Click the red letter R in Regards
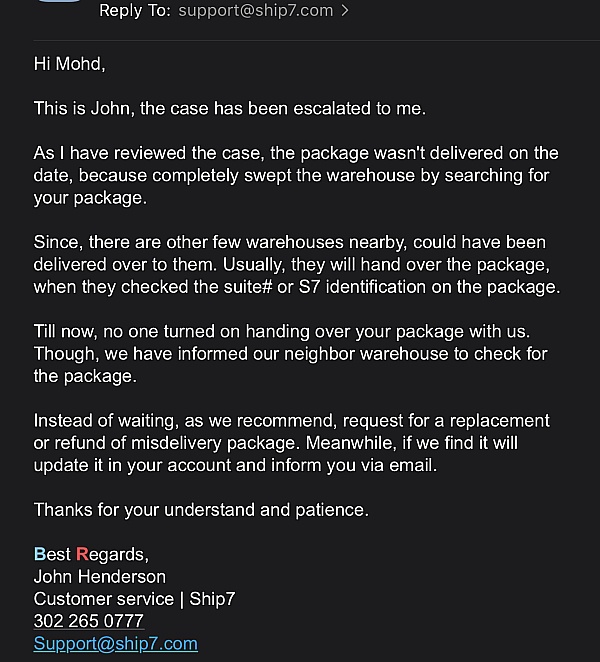Screen dimensions: 600x662 pyautogui.click(x=82, y=554)
